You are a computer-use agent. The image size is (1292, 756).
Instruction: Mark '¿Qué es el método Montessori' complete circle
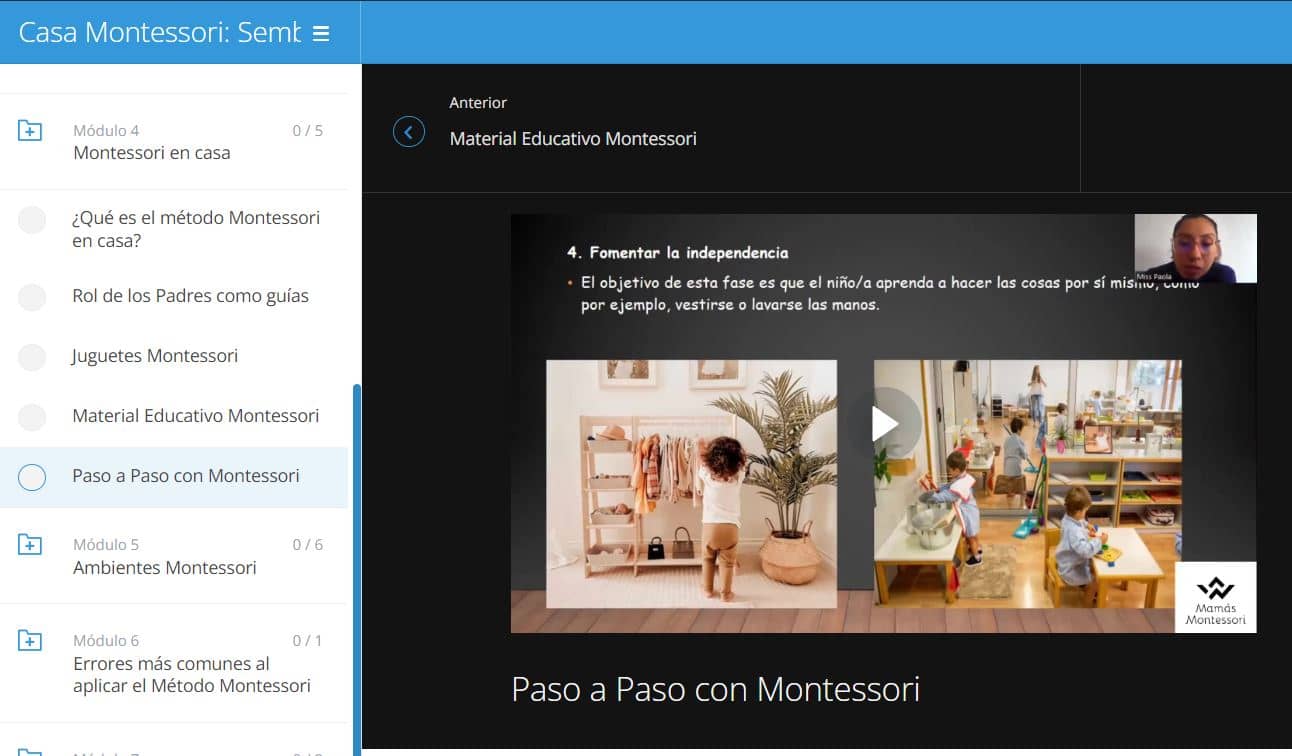click(x=32, y=220)
